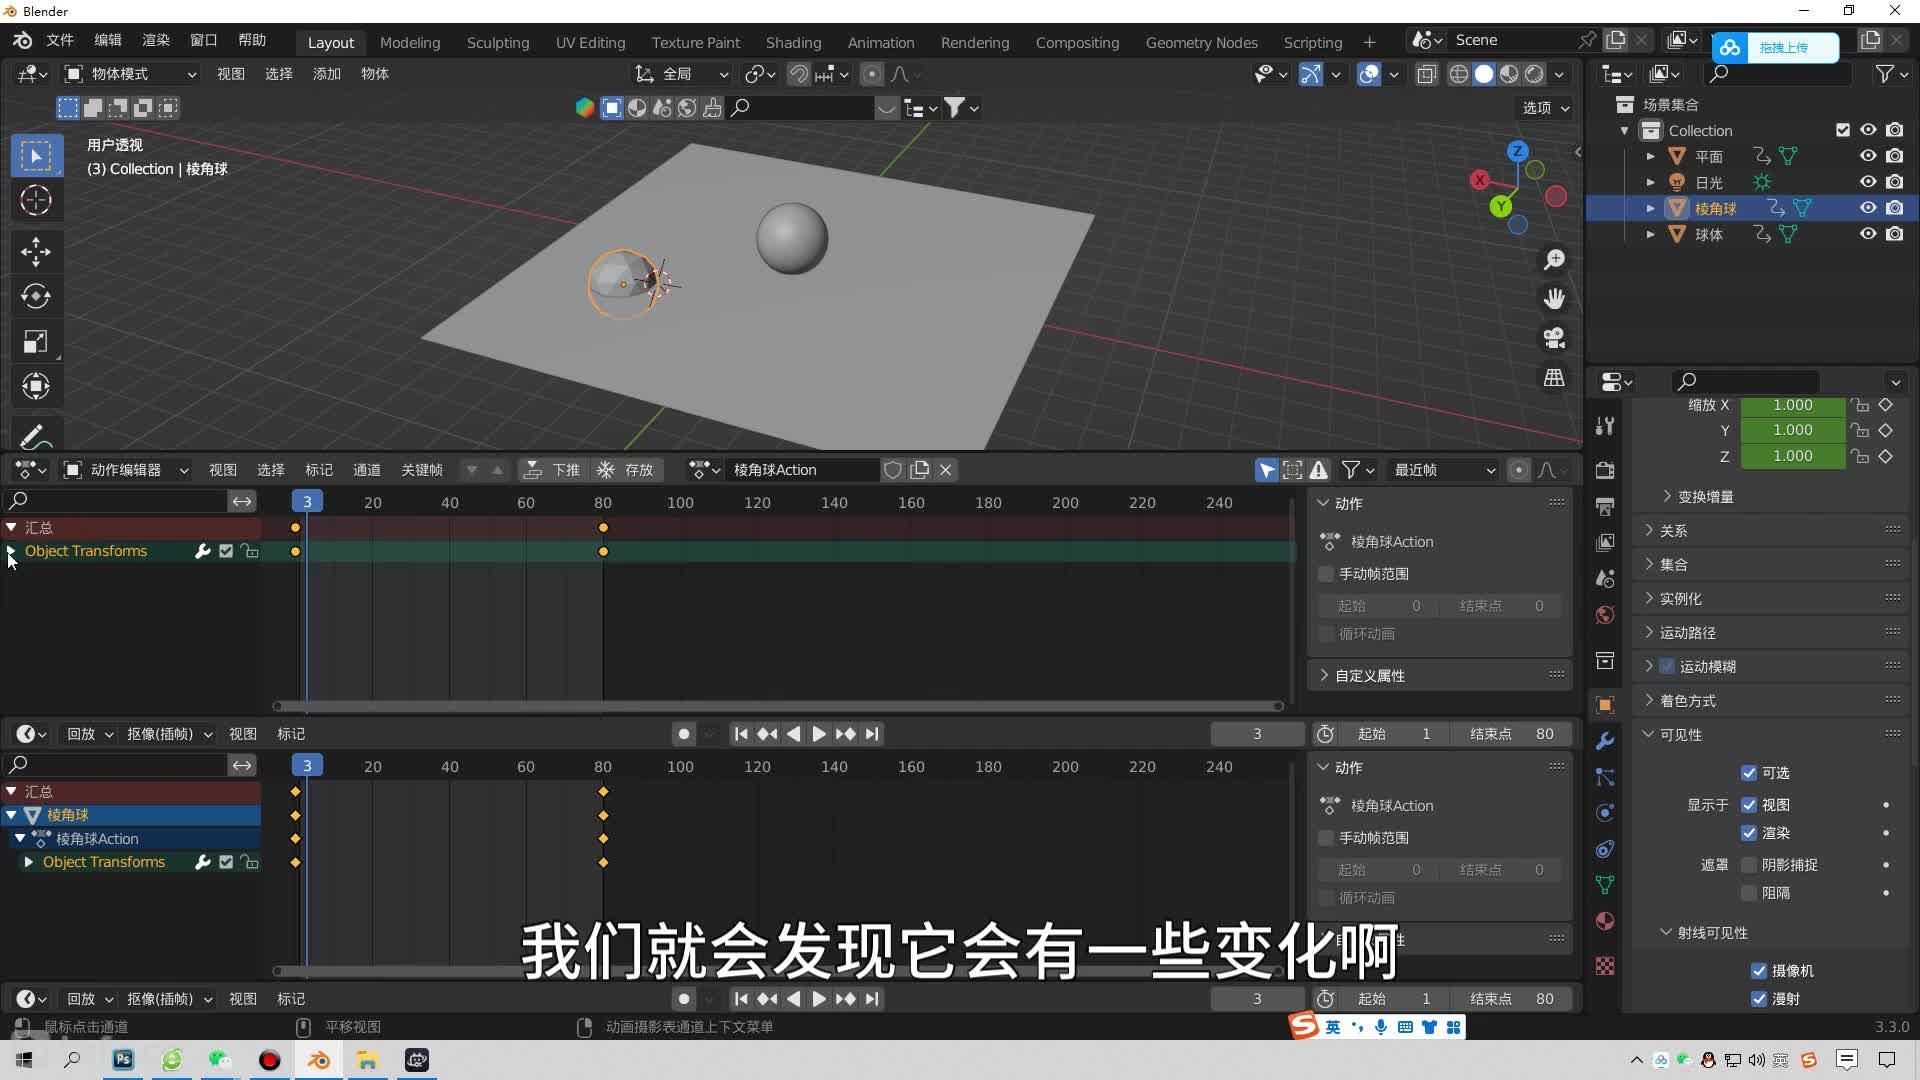The height and width of the screenshot is (1080, 1920).
Task: Open 物体模式 object mode dropdown
Action: [130, 74]
